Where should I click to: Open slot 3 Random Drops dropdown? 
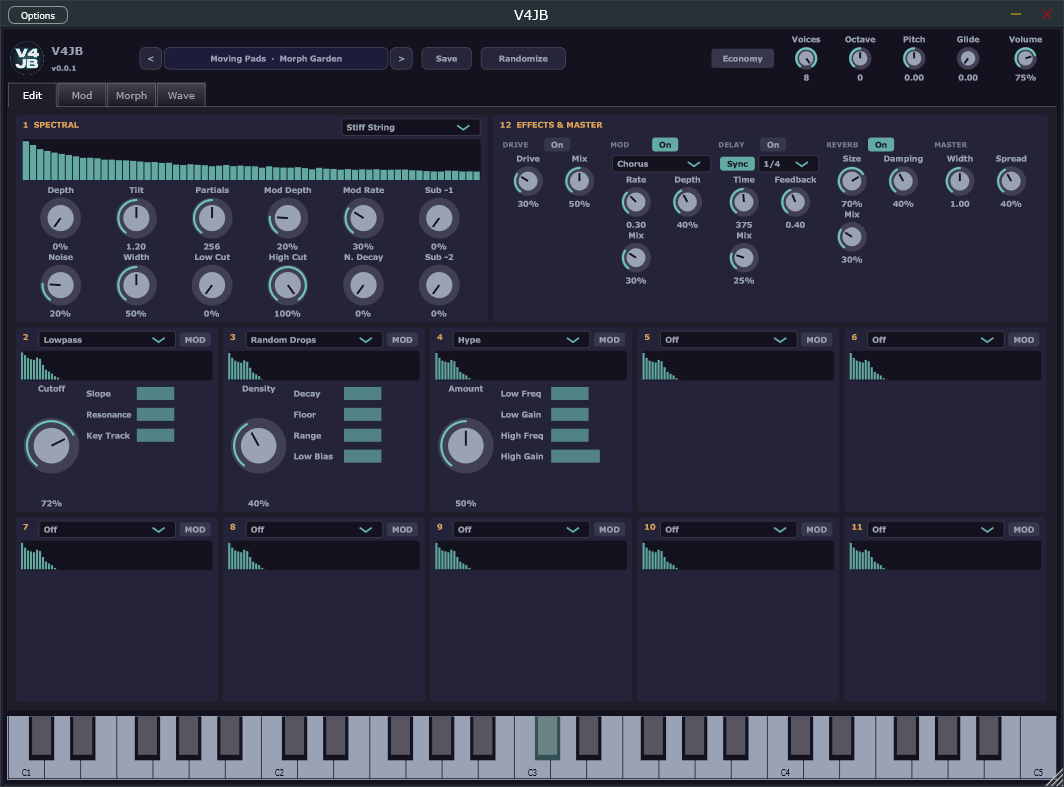click(314, 340)
